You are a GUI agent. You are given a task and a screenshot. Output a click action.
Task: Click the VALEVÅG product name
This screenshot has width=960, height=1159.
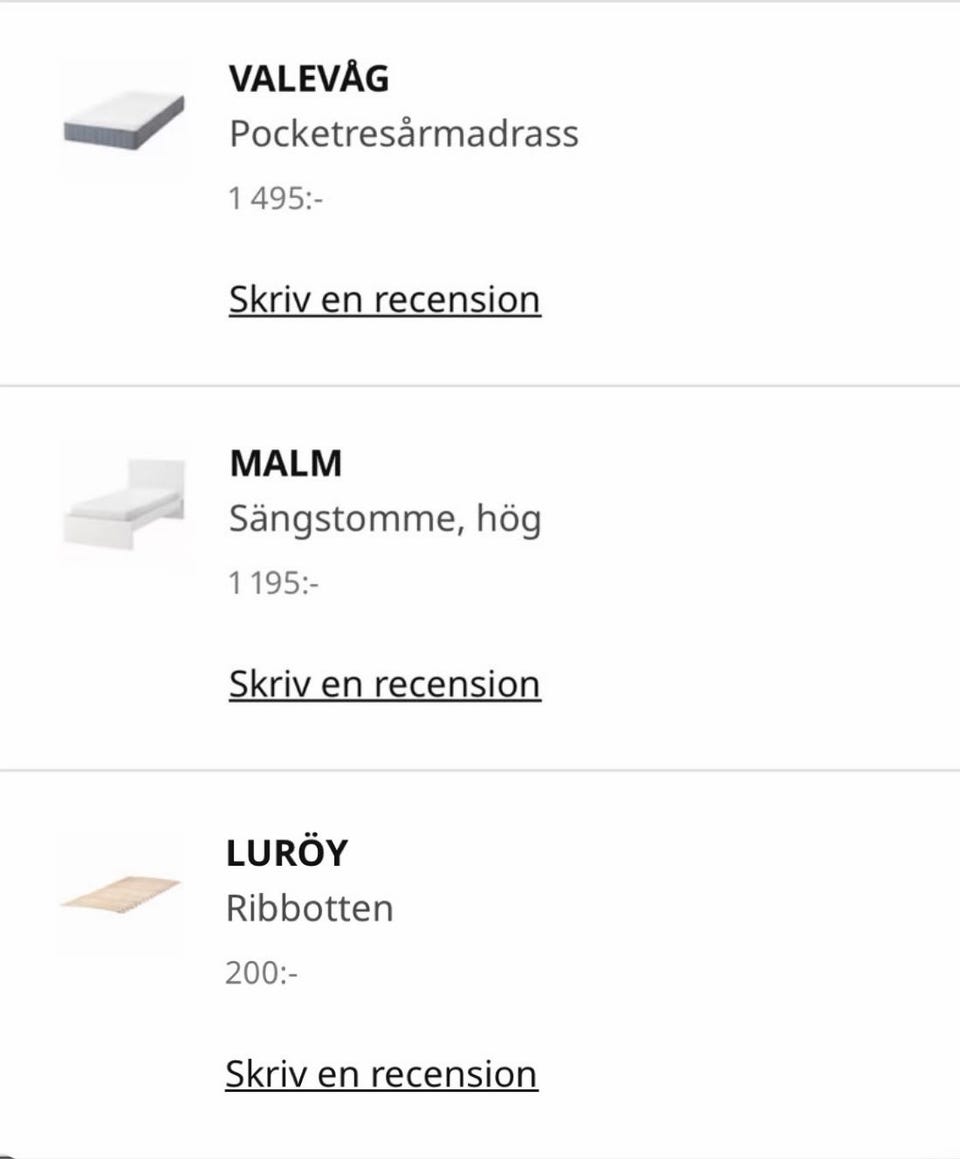tap(309, 78)
